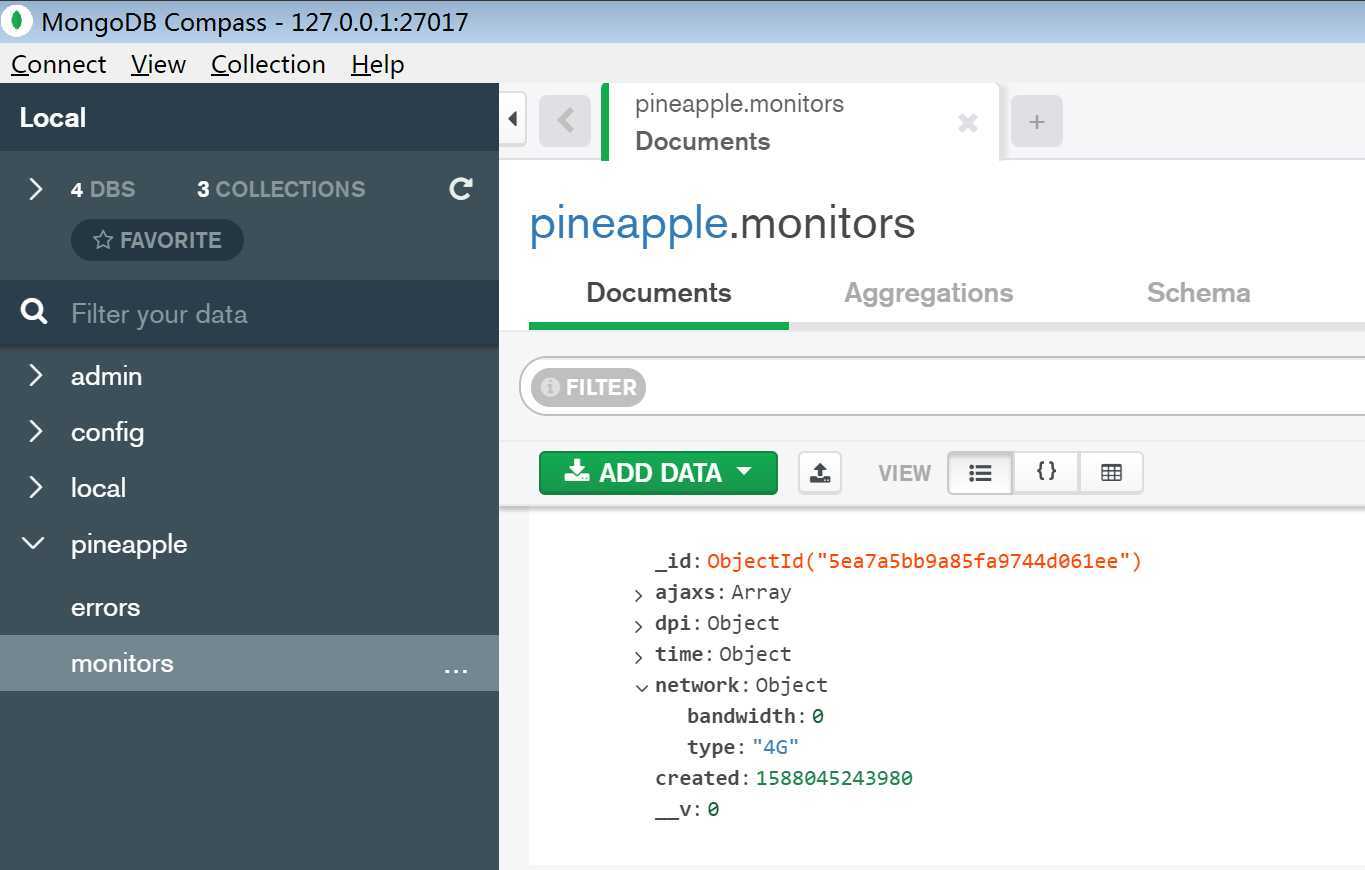Click the FILTER button

(588, 387)
